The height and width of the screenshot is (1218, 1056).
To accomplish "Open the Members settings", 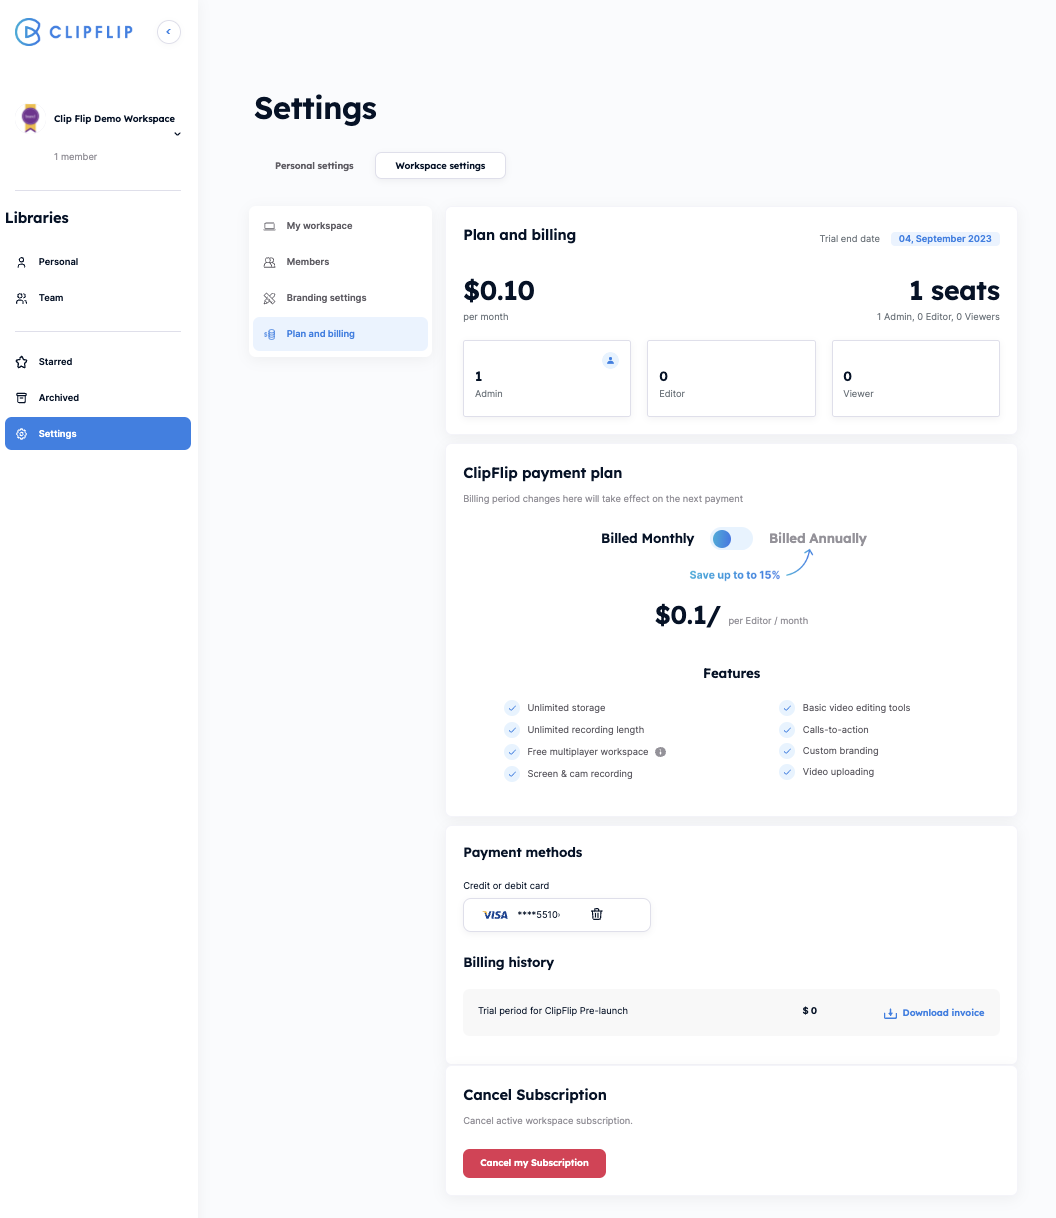I will pyautogui.click(x=340, y=262).
